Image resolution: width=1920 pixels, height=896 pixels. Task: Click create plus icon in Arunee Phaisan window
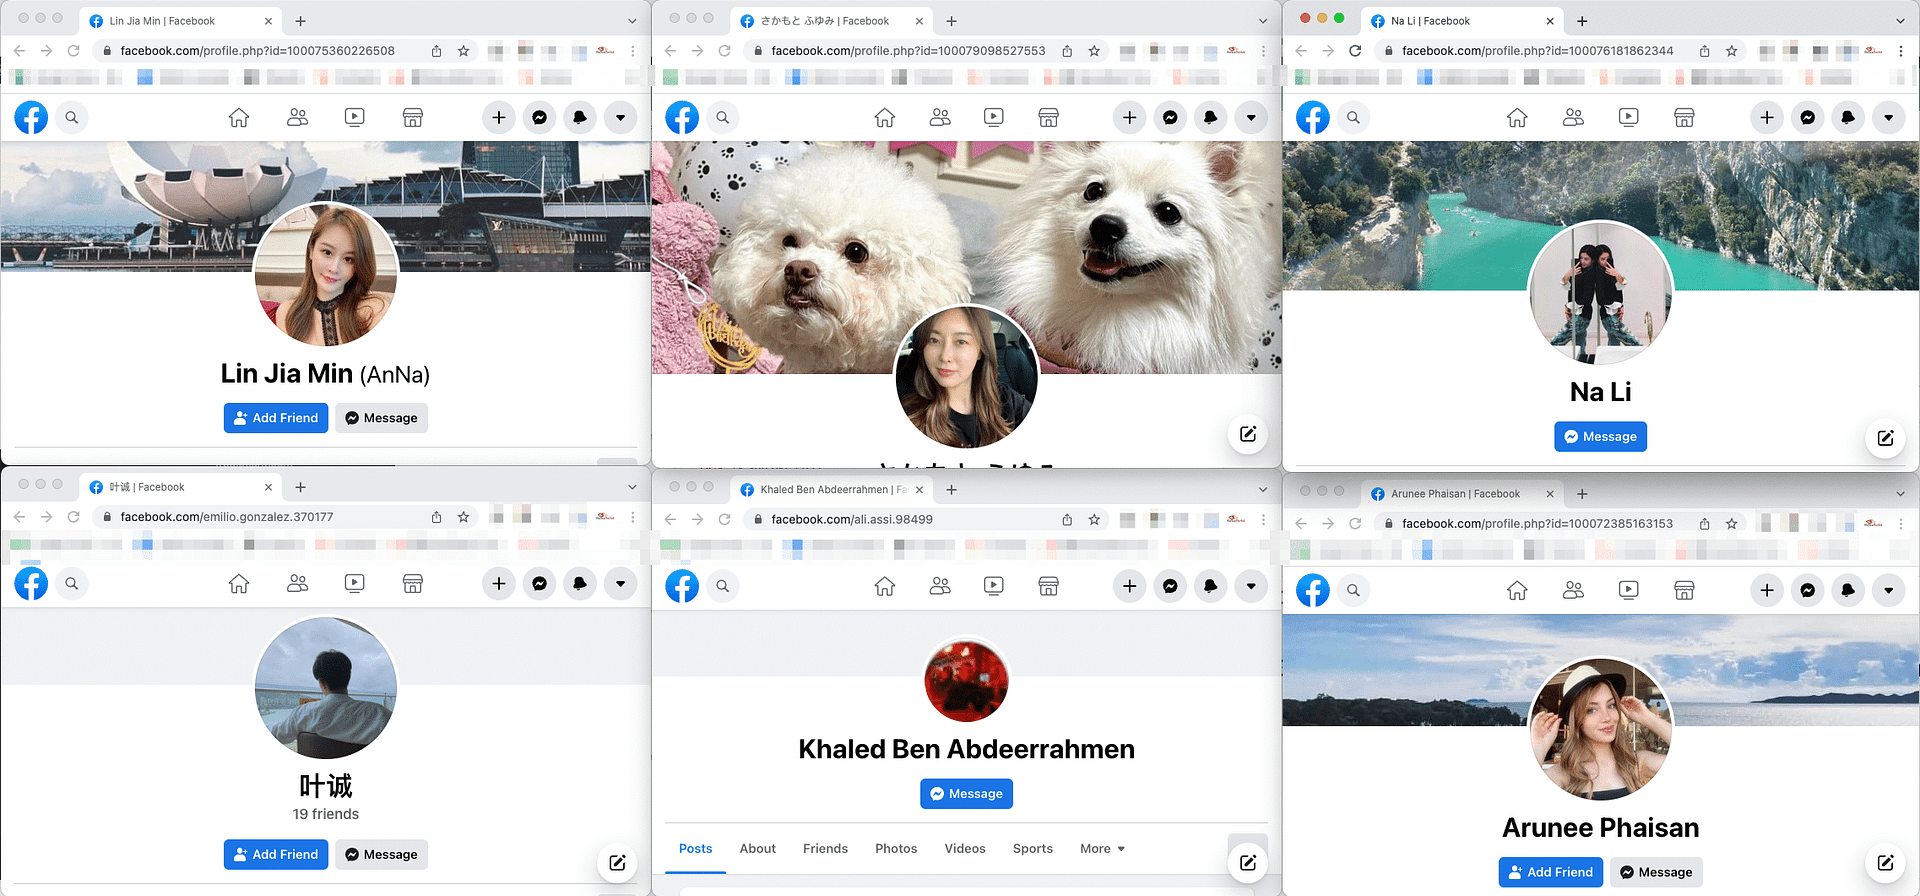(1767, 591)
